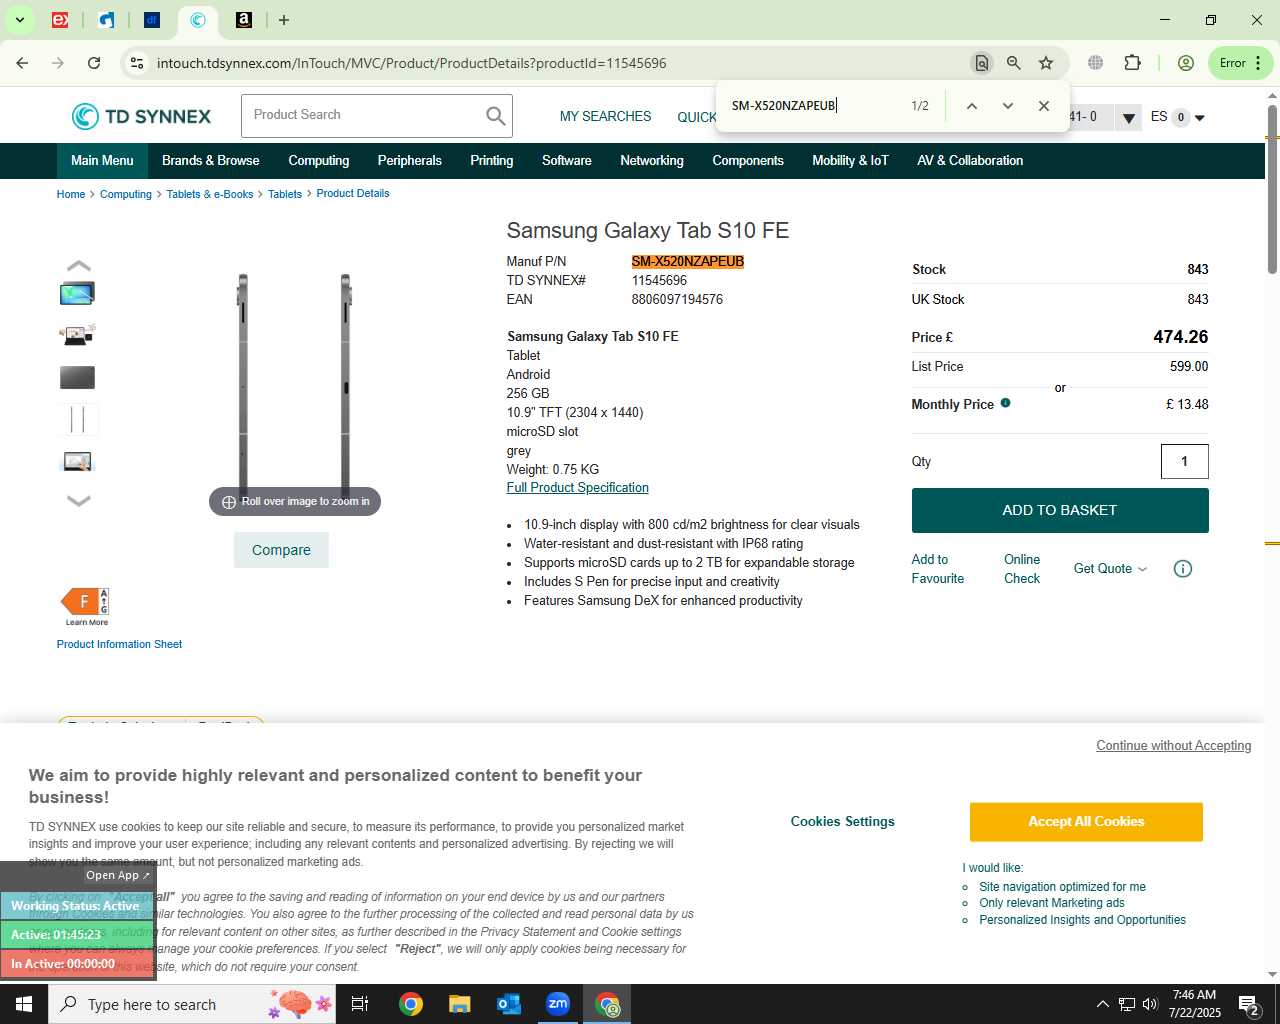
Task: Open the Networking menu
Action: 652,161
